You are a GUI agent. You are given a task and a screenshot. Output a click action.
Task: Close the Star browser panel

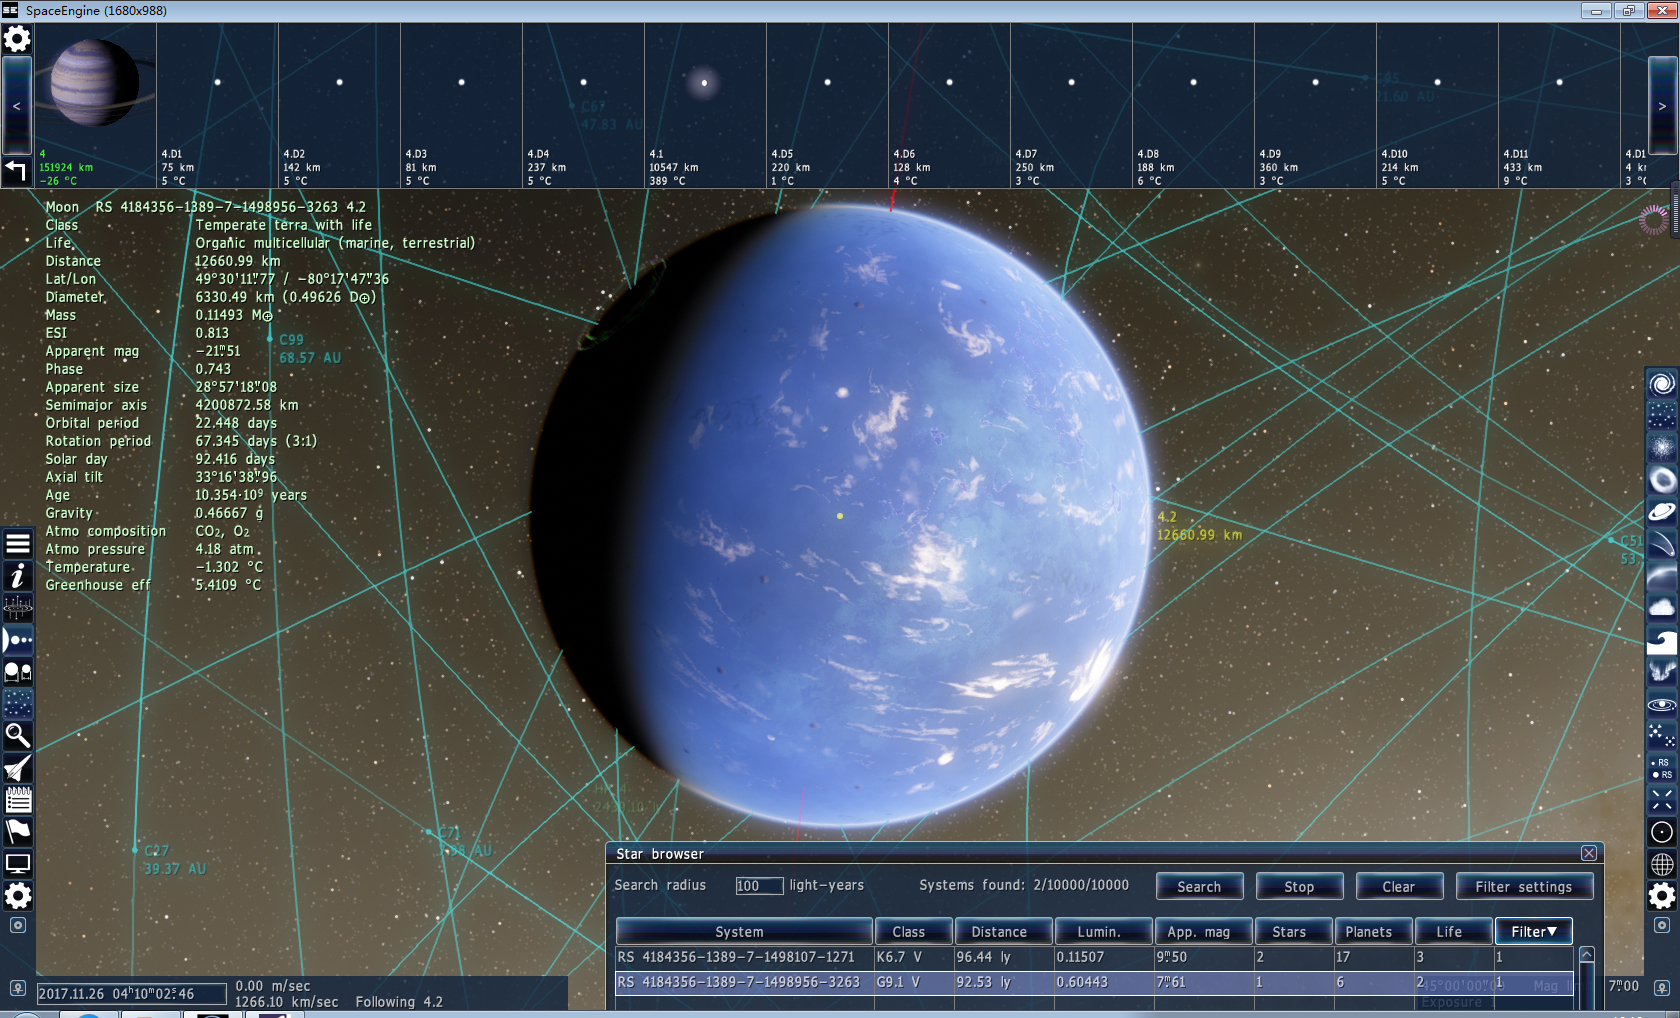click(1589, 853)
